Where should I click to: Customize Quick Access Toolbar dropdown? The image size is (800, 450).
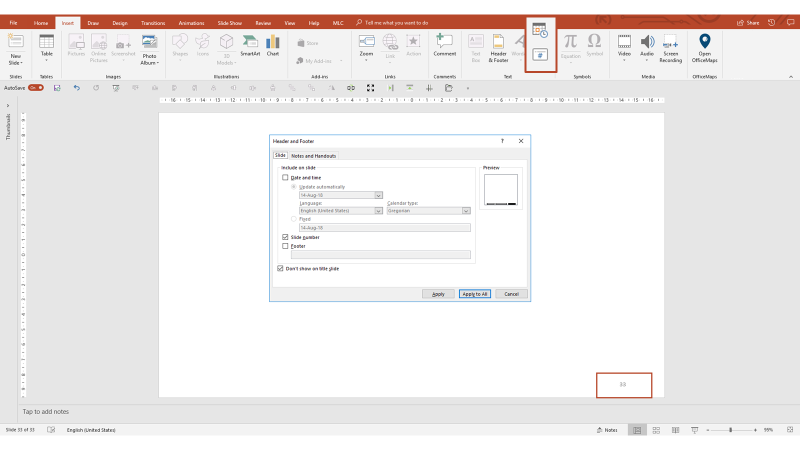click(468, 88)
